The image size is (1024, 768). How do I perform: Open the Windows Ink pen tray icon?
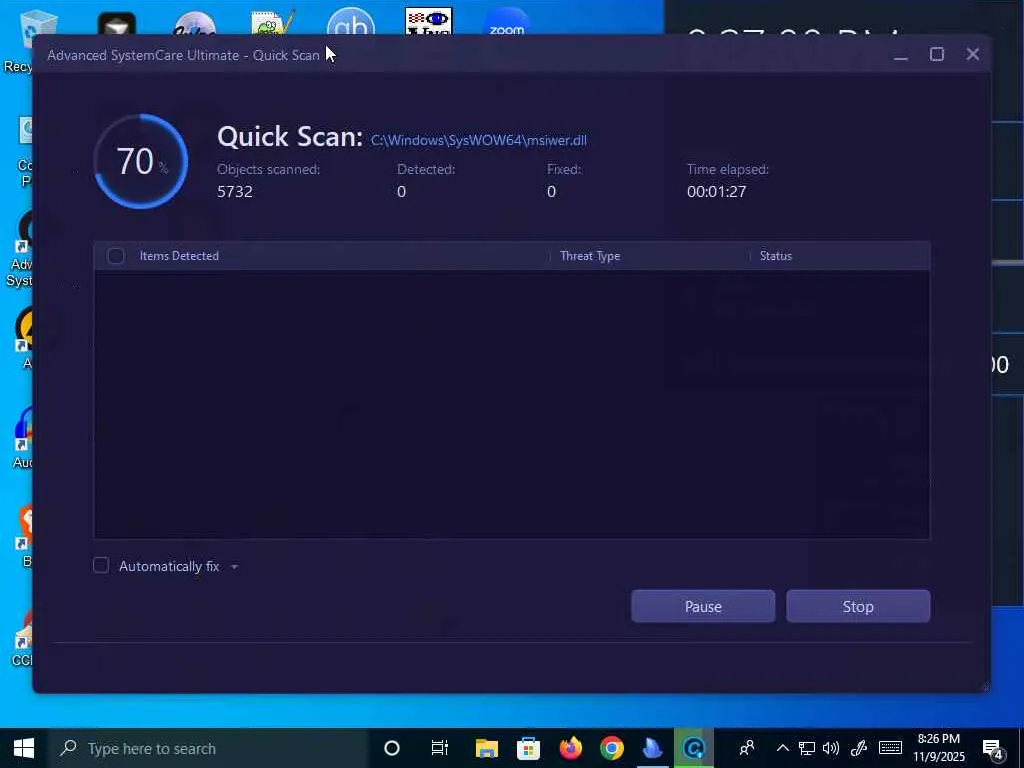coord(859,748)
